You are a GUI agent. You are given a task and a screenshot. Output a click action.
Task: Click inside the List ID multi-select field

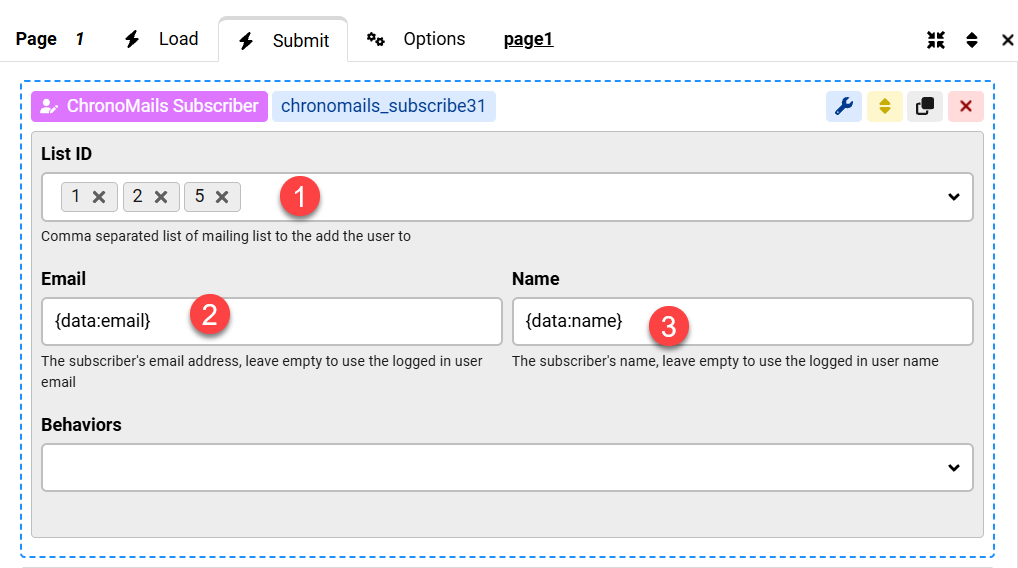pos(507,197)
